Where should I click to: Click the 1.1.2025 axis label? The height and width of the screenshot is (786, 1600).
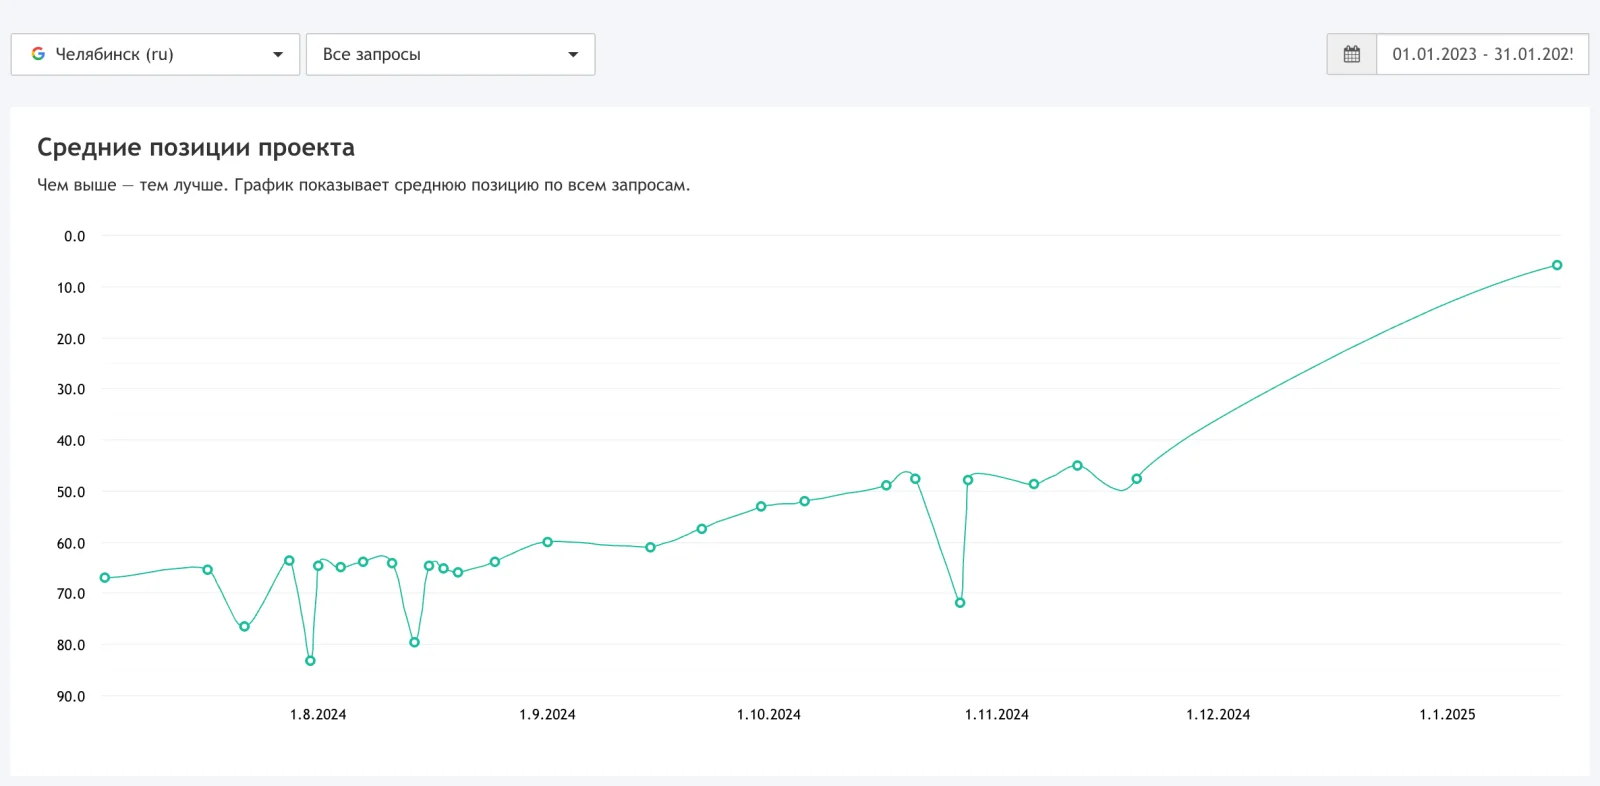[x=1447, y=714]
